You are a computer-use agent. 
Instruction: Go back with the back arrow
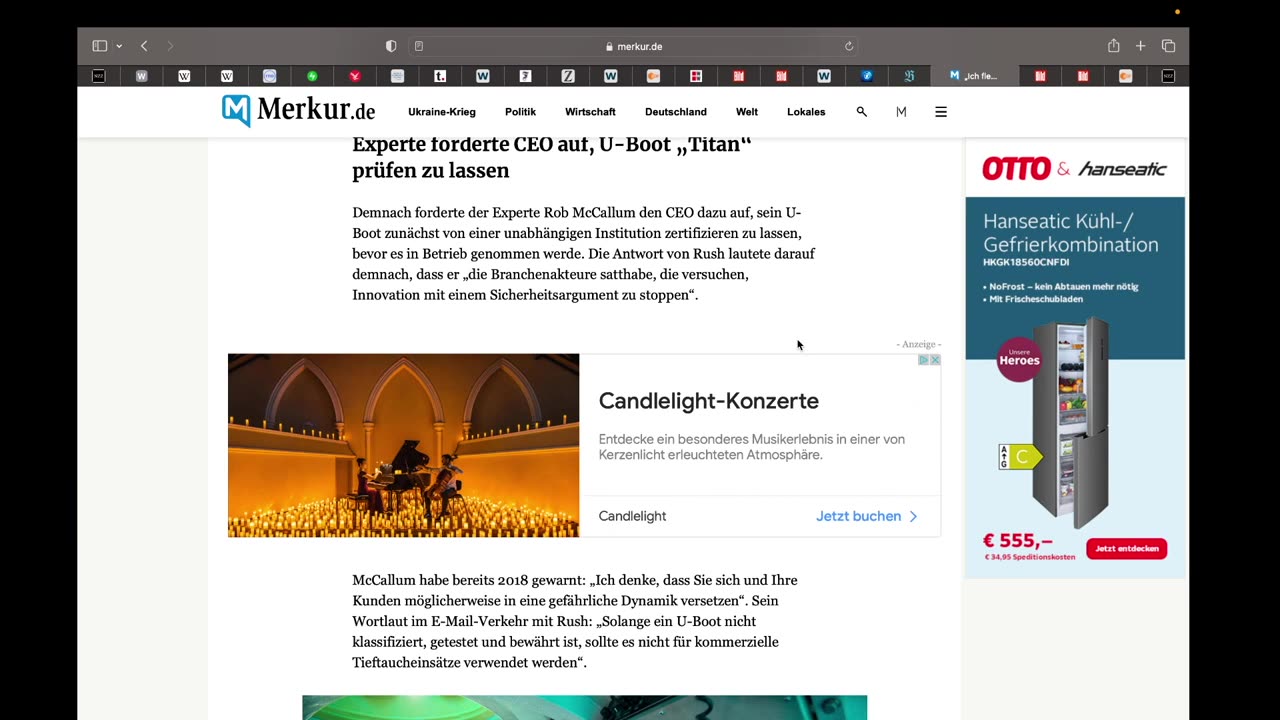(144, 46)
